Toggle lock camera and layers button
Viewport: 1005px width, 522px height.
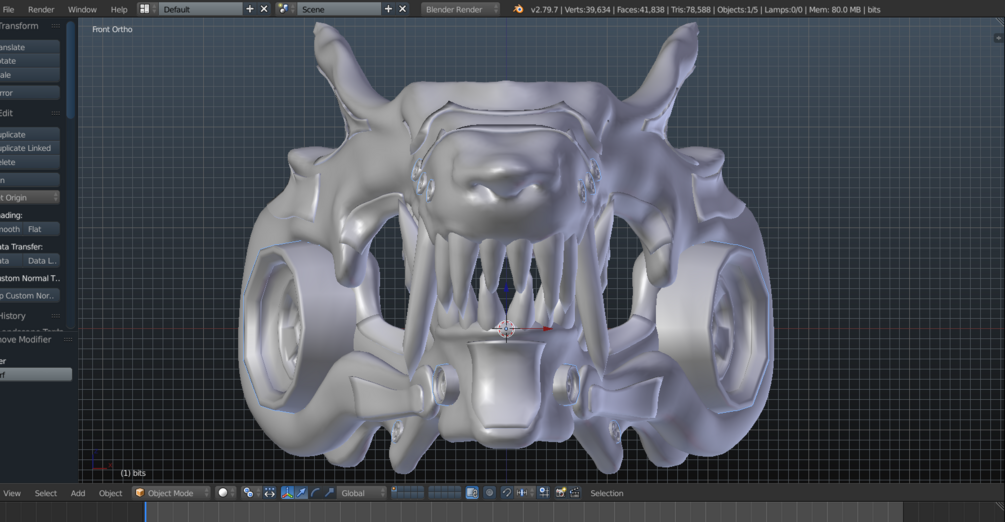point(472,493)
